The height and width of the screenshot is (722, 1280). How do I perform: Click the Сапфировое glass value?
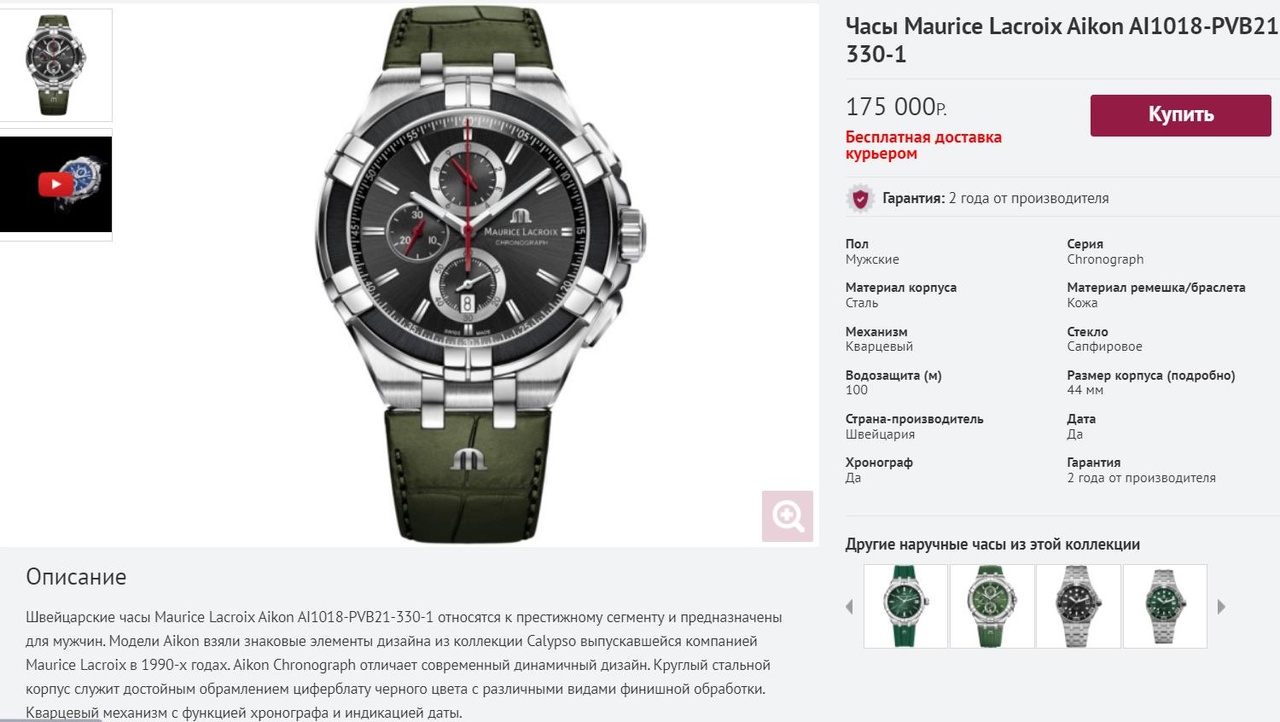tap(1104, 346)
